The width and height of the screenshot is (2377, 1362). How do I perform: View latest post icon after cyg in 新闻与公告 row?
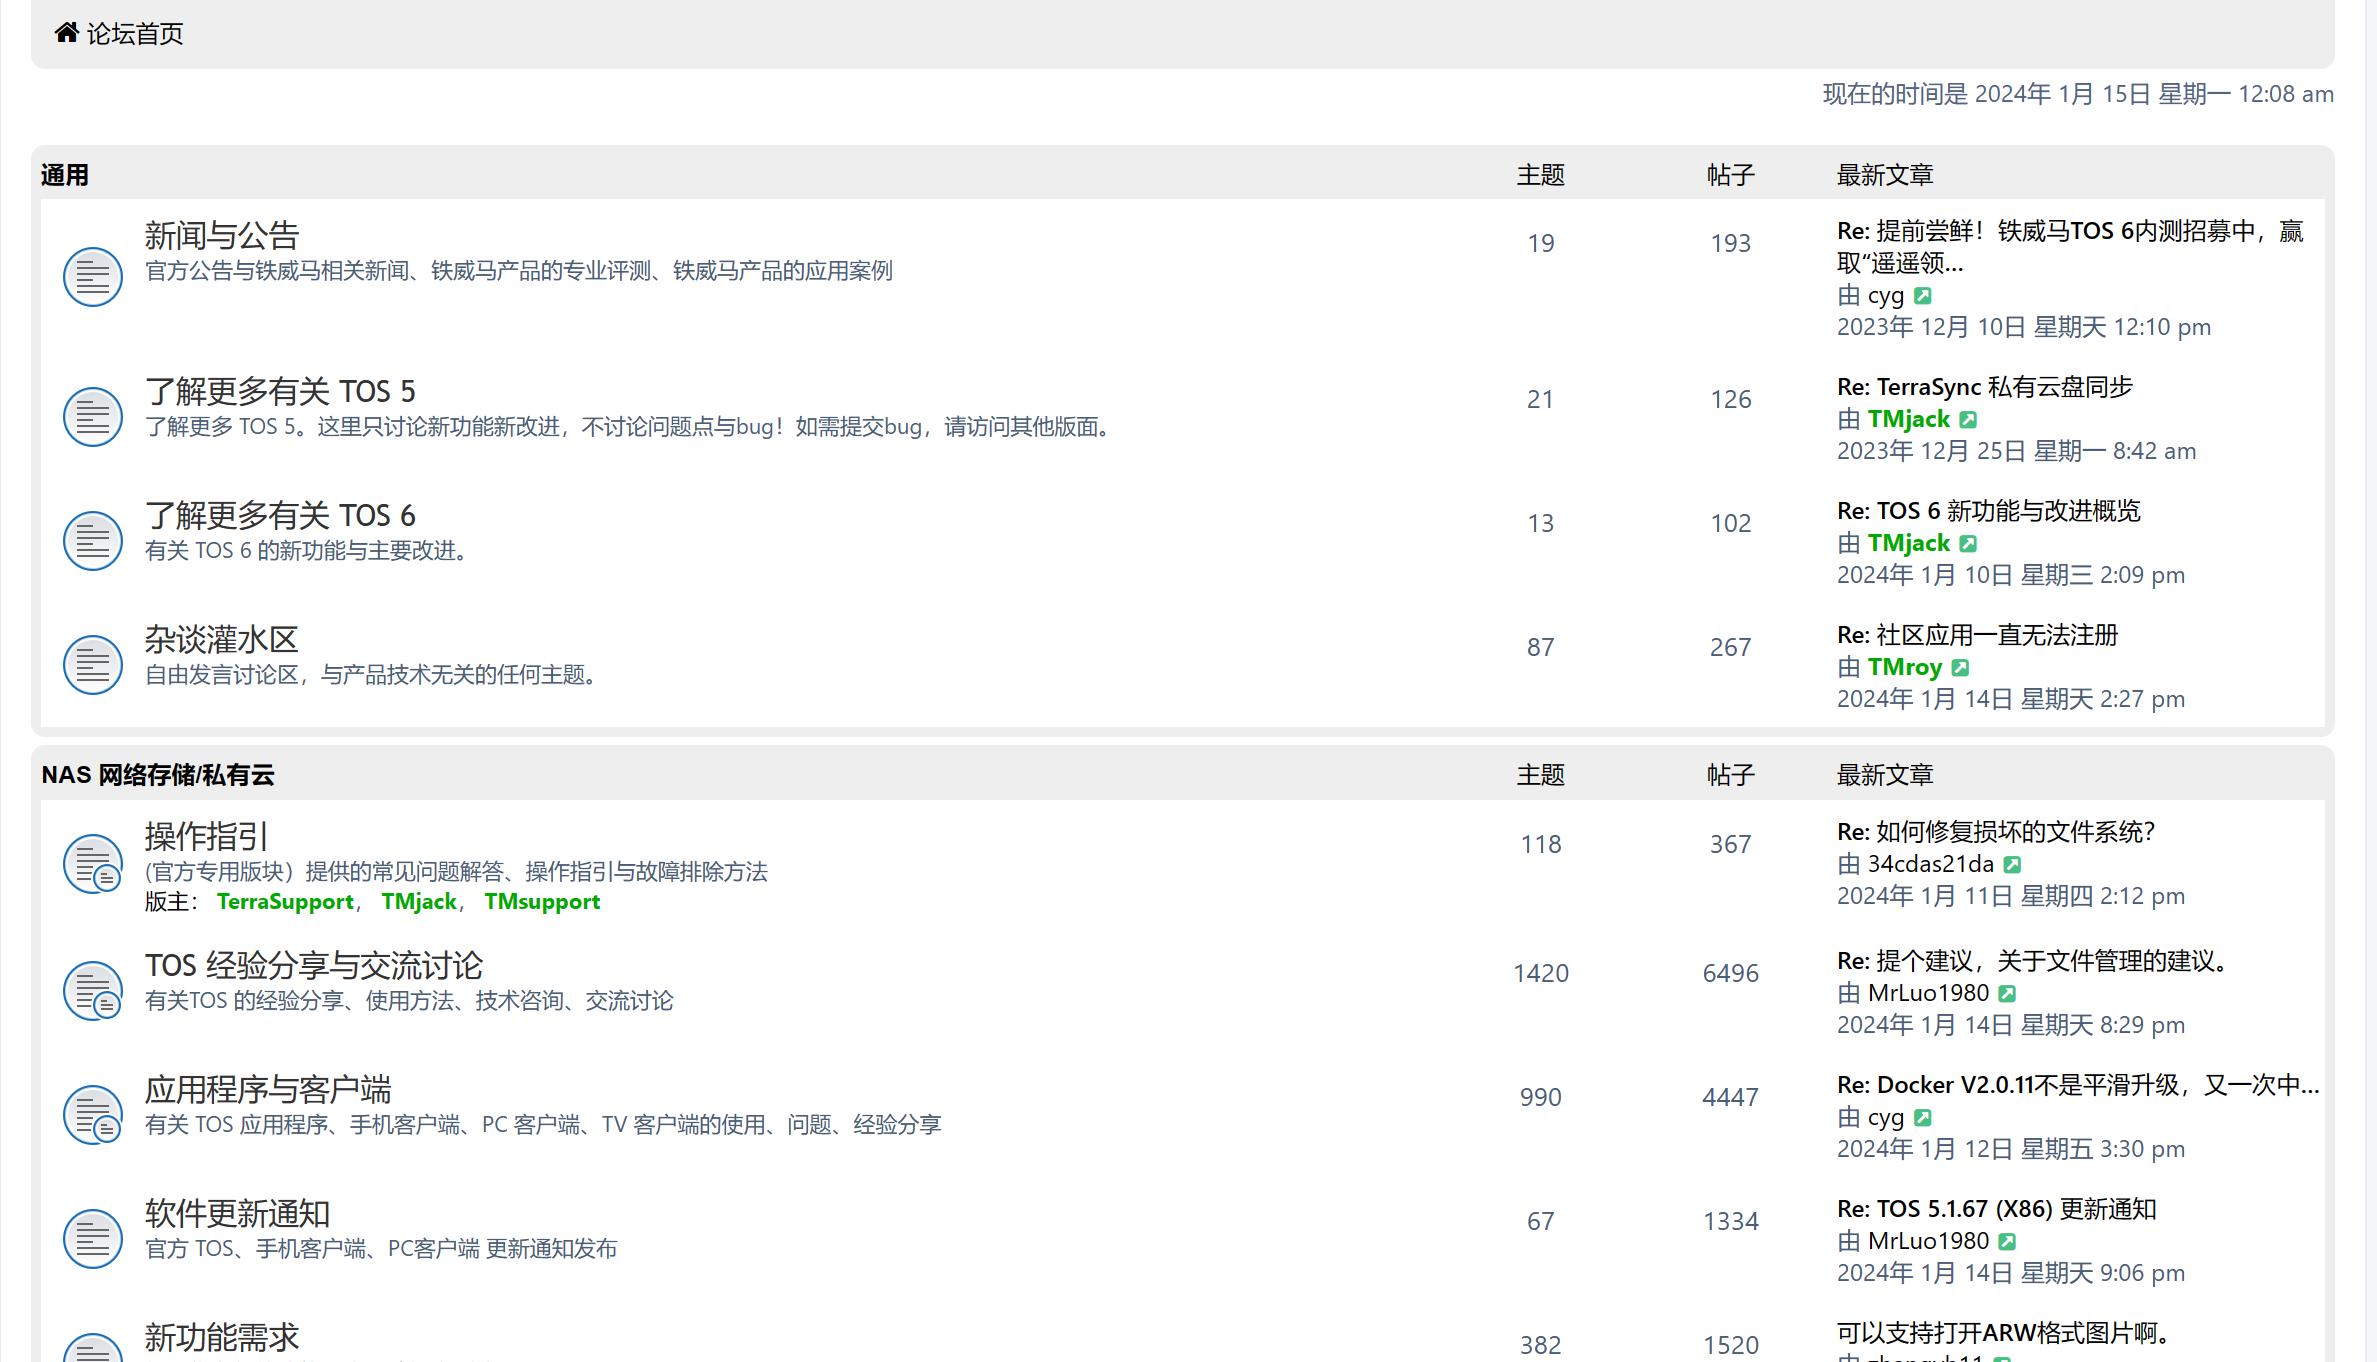click(1922, 296)
